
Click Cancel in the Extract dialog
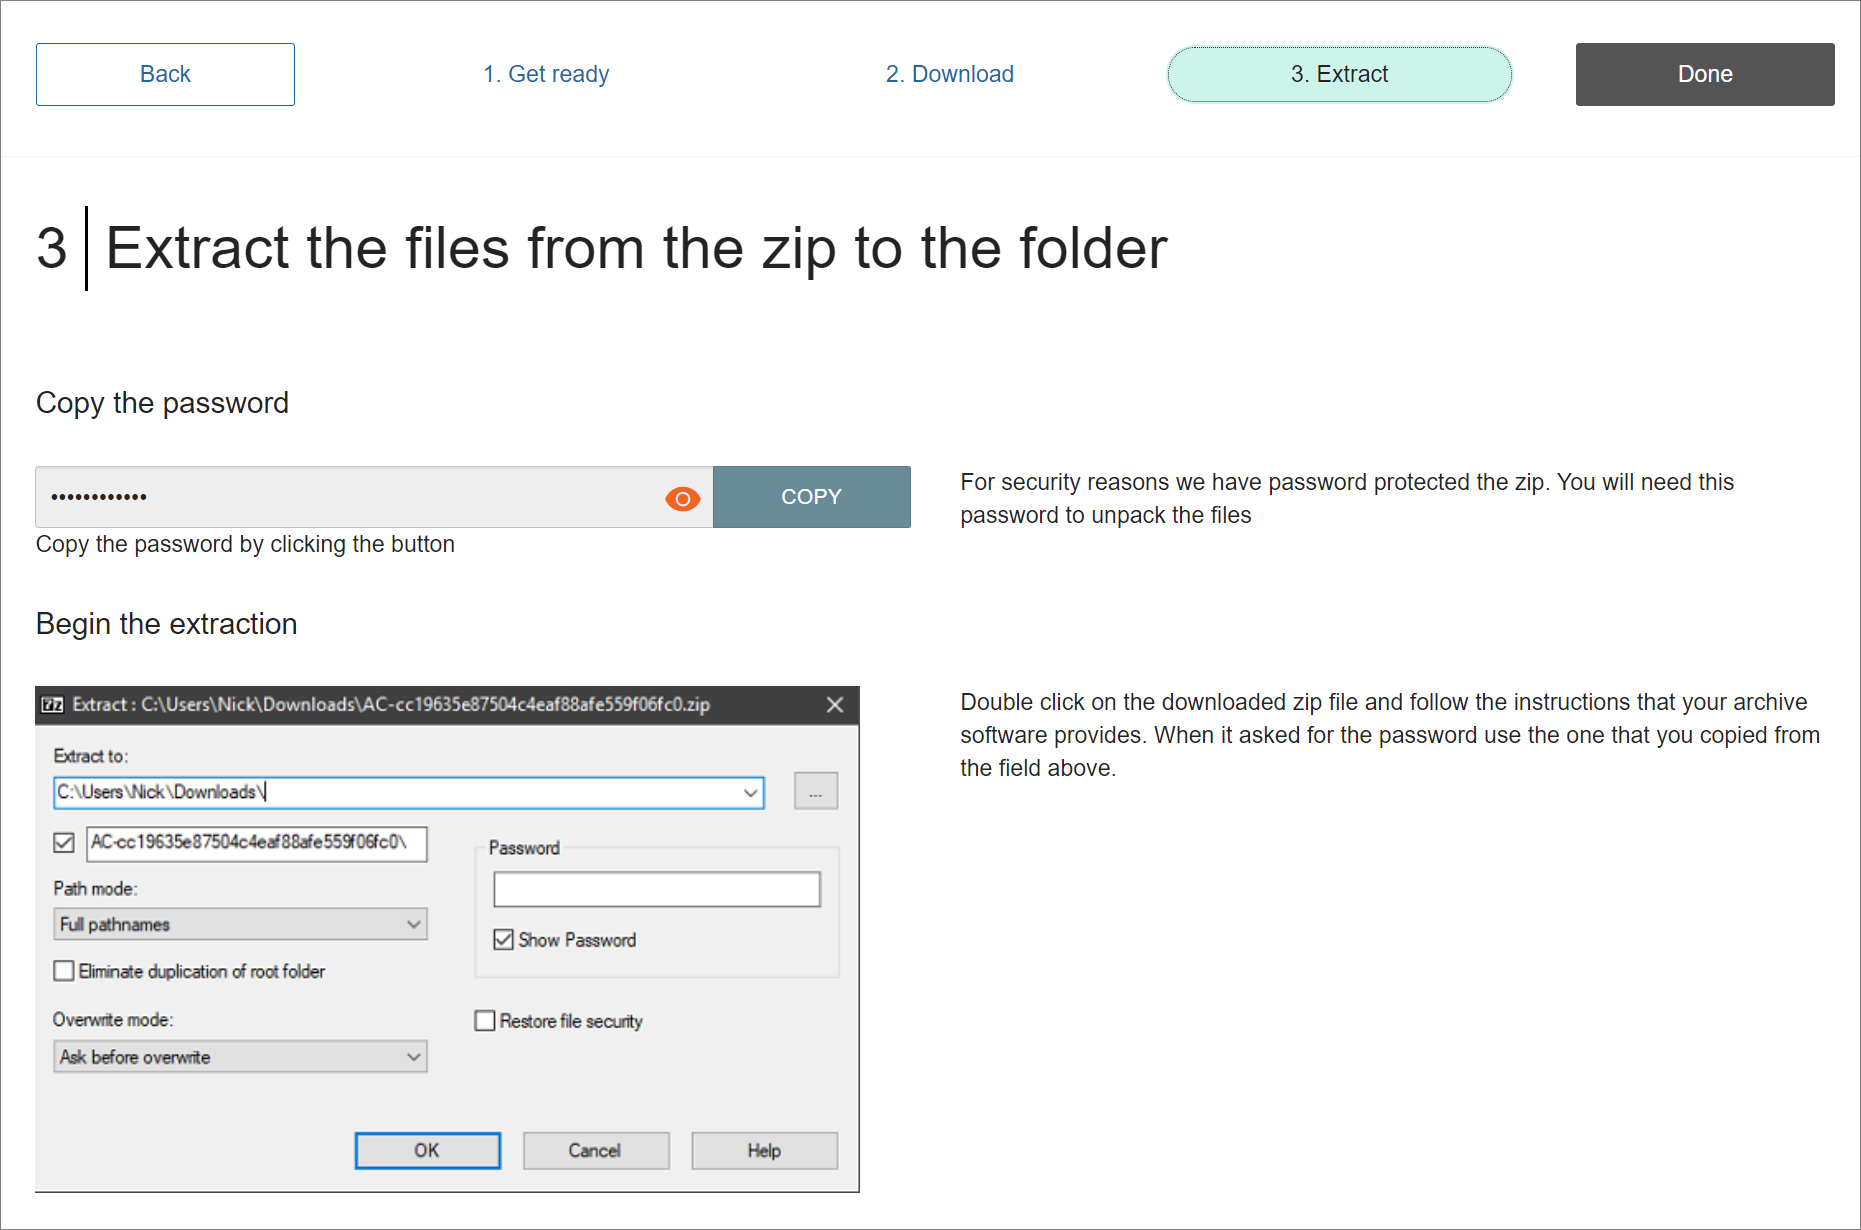pyautogui.click(x=595, y=1149)
